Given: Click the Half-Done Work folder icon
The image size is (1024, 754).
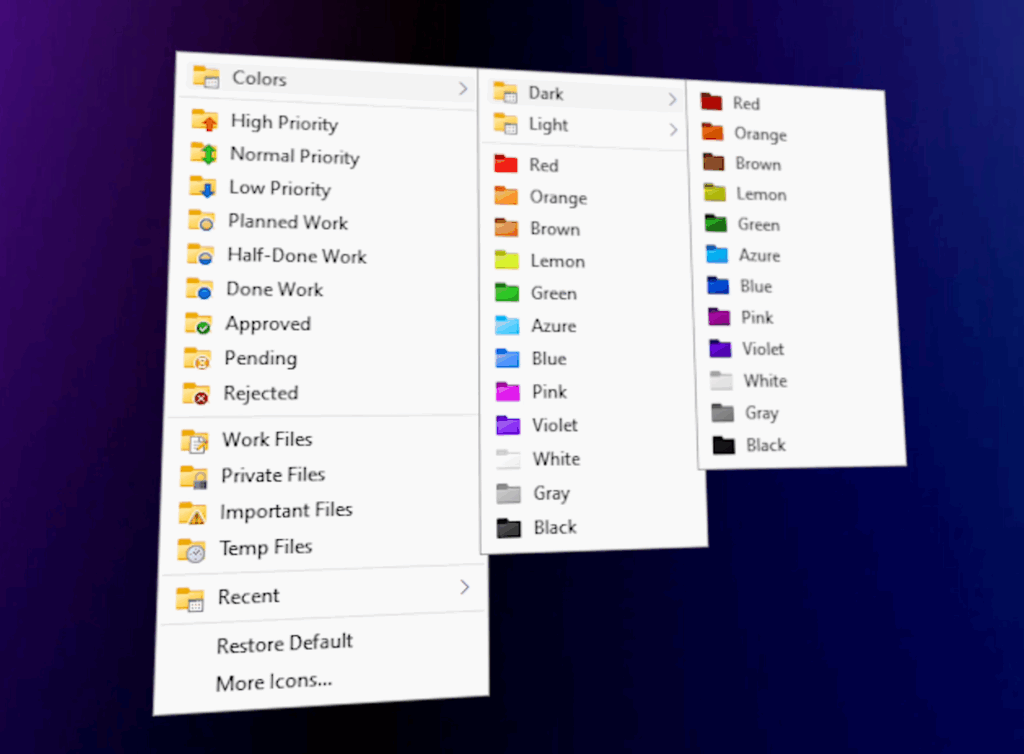Looking at the screenshot, I should point(200,255).
